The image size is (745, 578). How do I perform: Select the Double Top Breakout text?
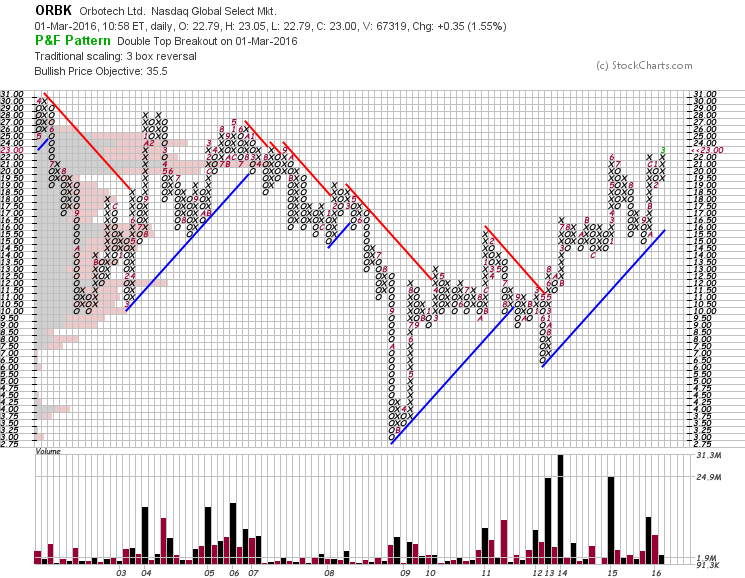167,41
